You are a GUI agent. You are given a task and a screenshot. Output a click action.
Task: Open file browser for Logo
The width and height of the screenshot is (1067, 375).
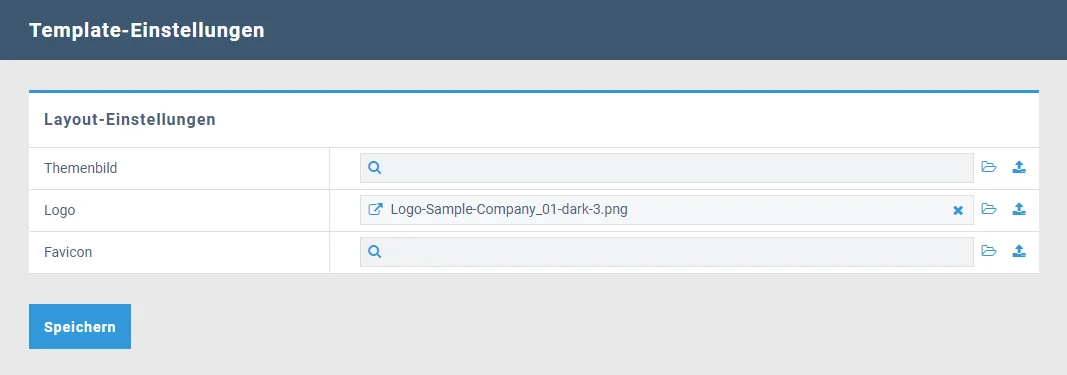pos(989,210)
